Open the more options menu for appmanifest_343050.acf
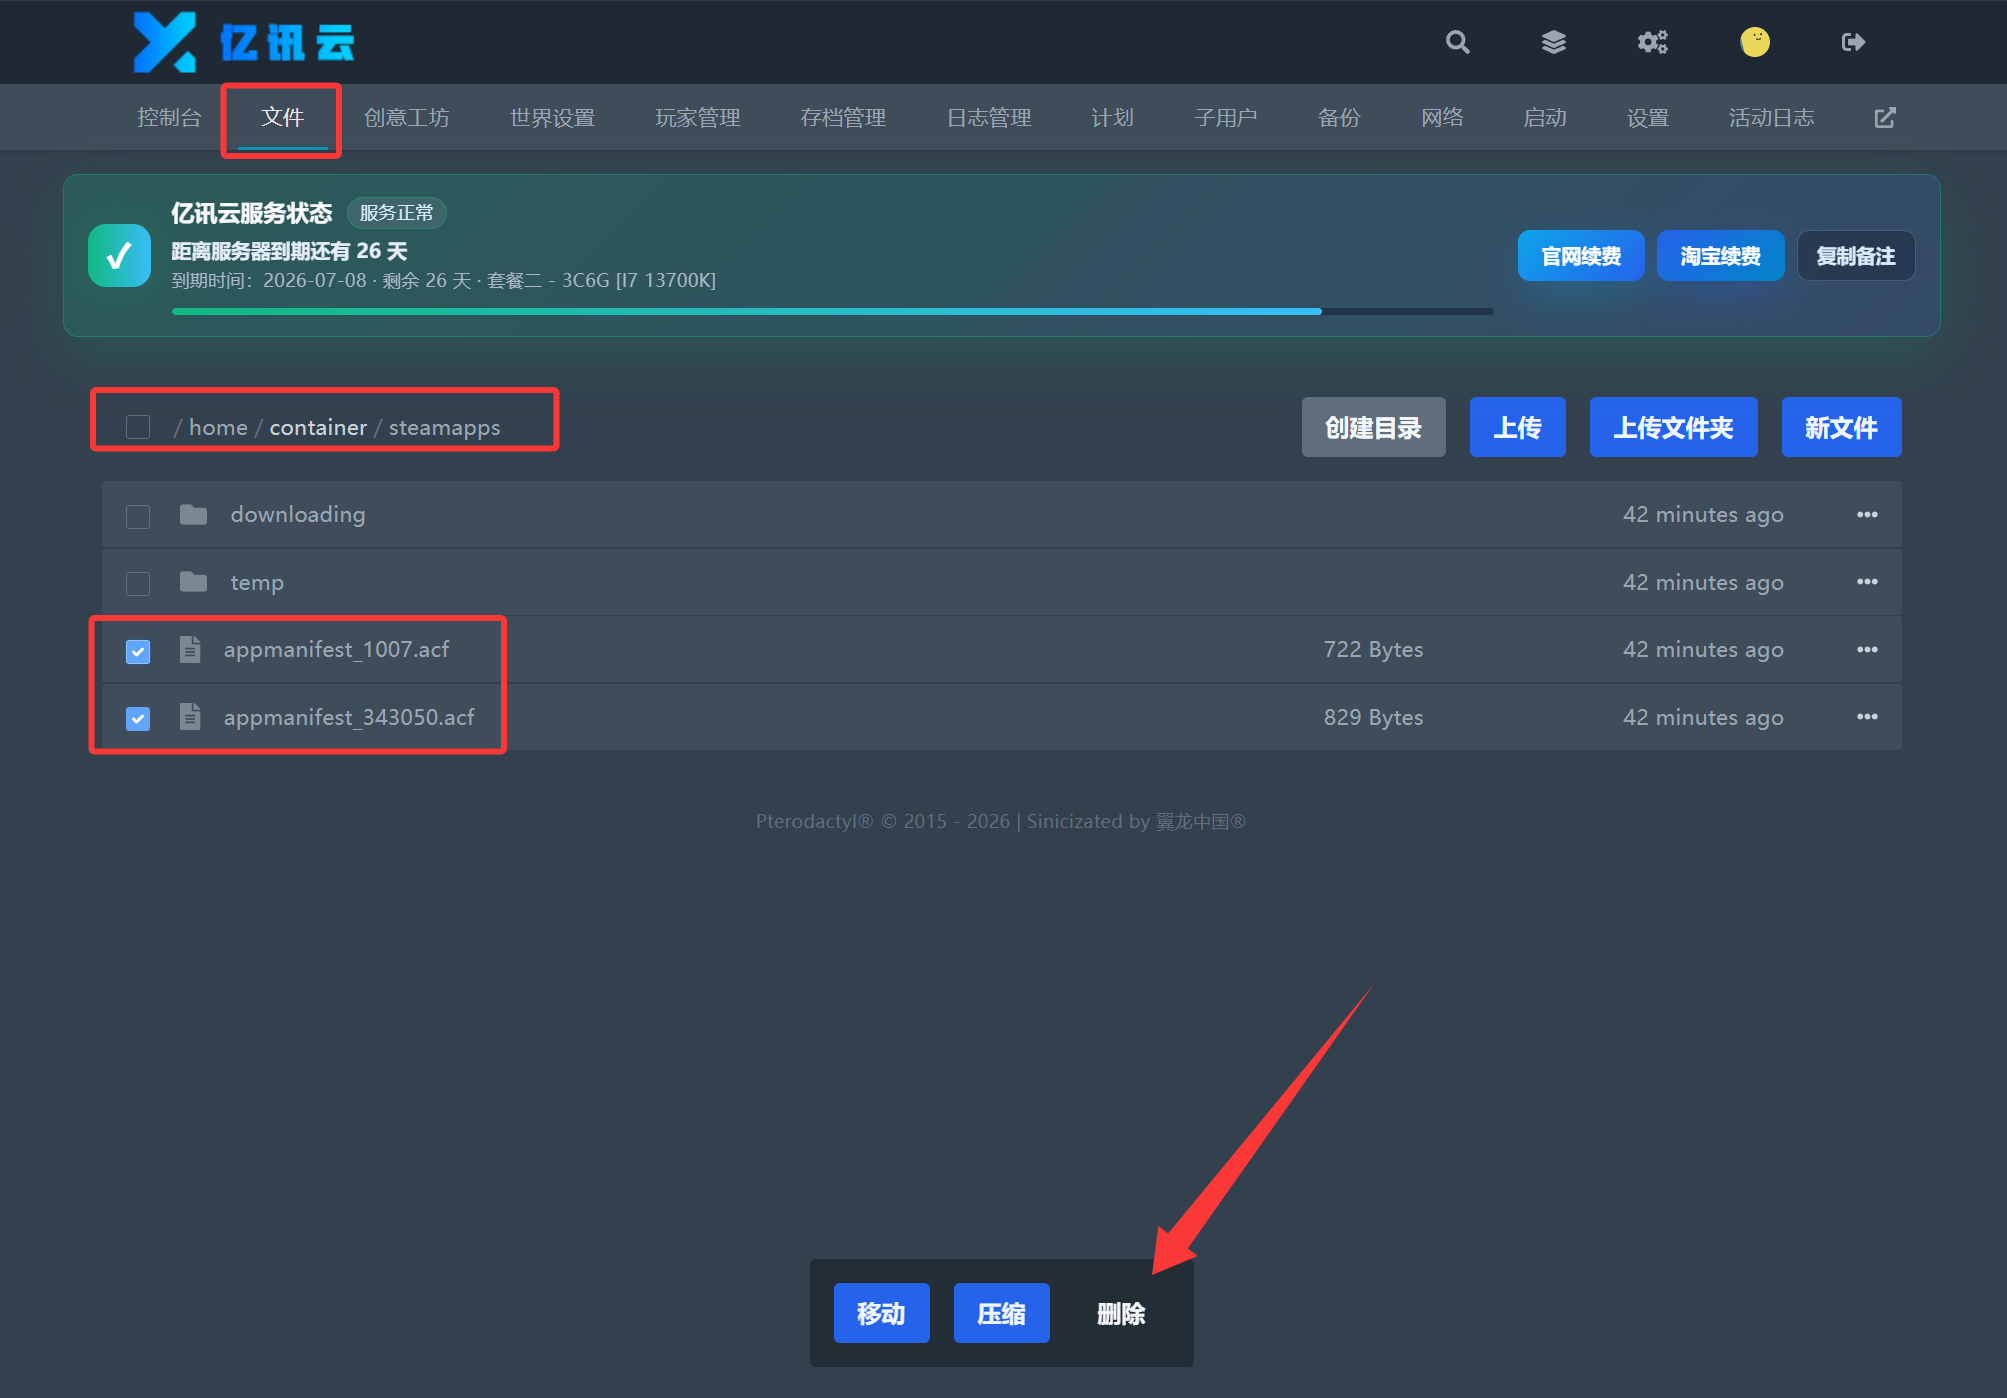 [1867, 717]
